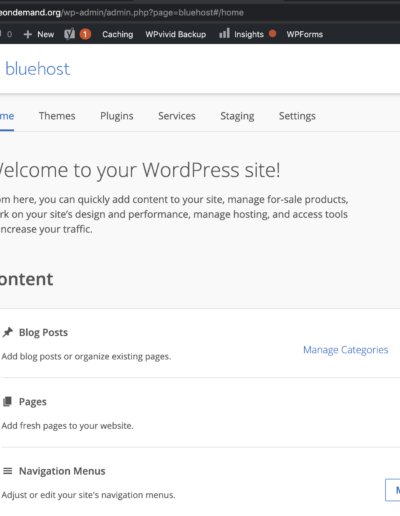The width and height of the screenshot is (400, 516).
Task: Switch to the Plugins tab
Action: [117, 116]
